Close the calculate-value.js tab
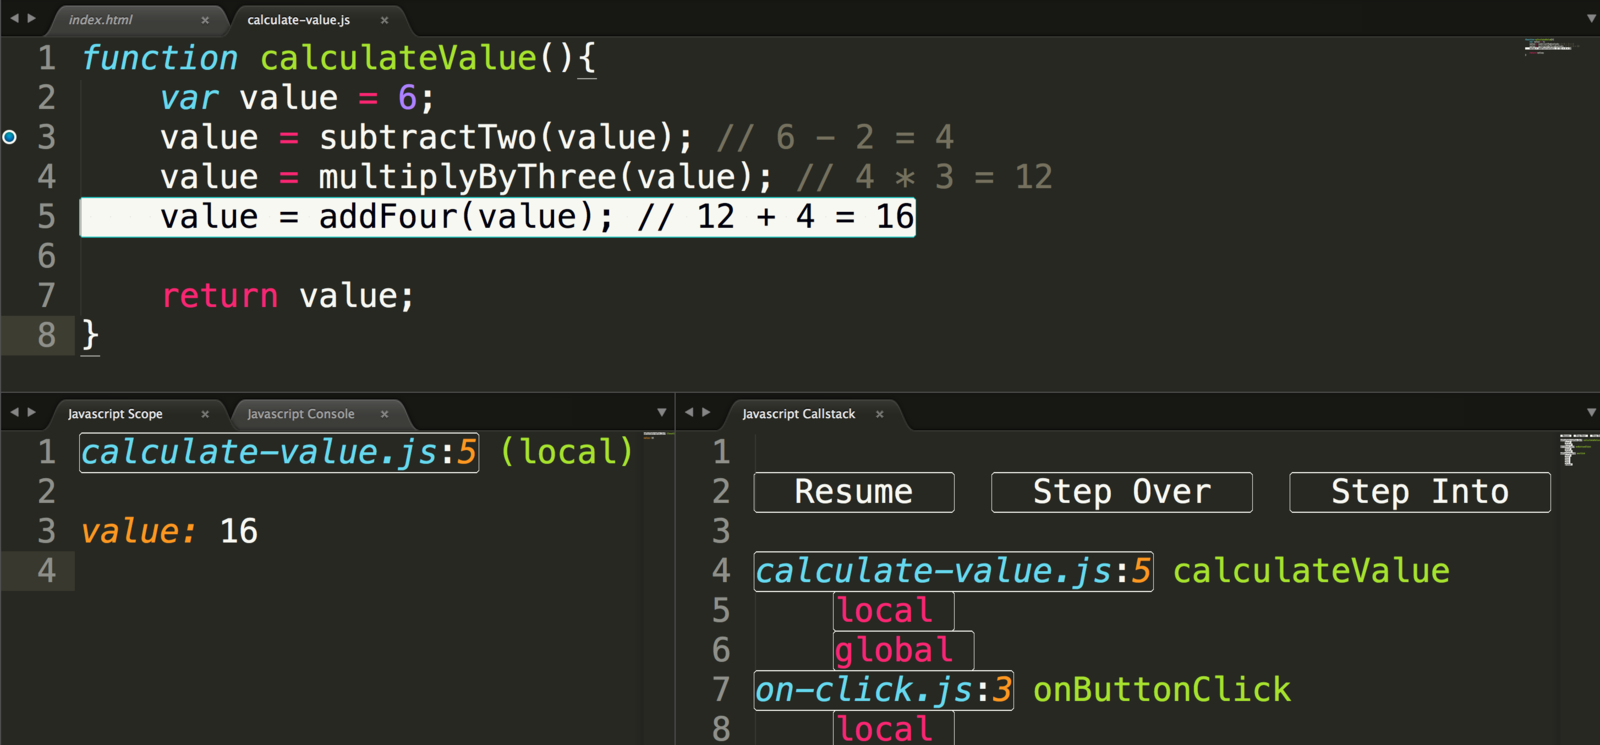Viewport: 1600px width, 745px height. [x=384, y=20]
